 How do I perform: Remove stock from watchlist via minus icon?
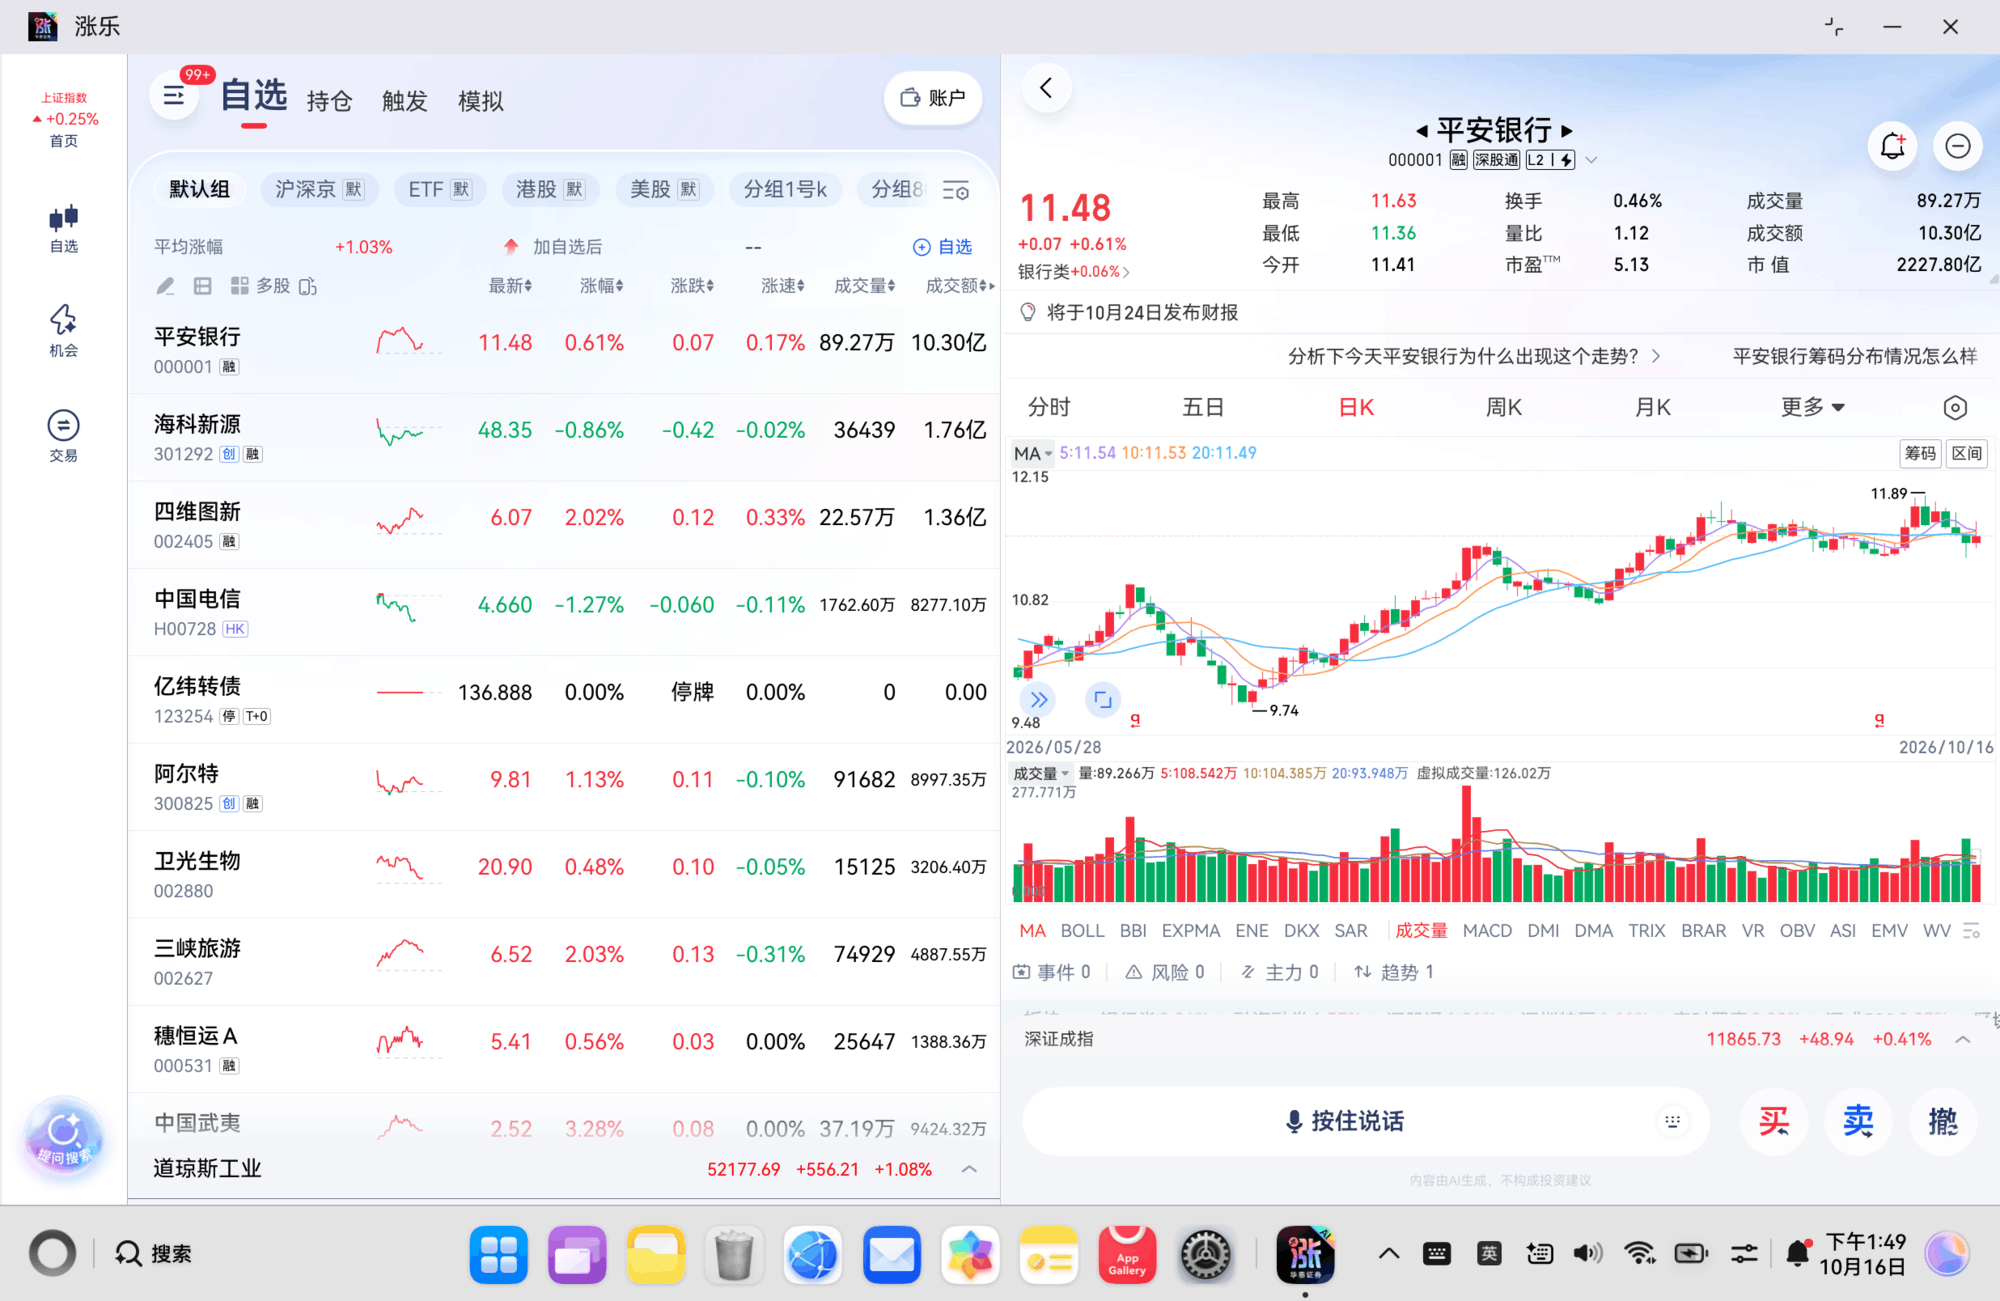point(1957,146)
